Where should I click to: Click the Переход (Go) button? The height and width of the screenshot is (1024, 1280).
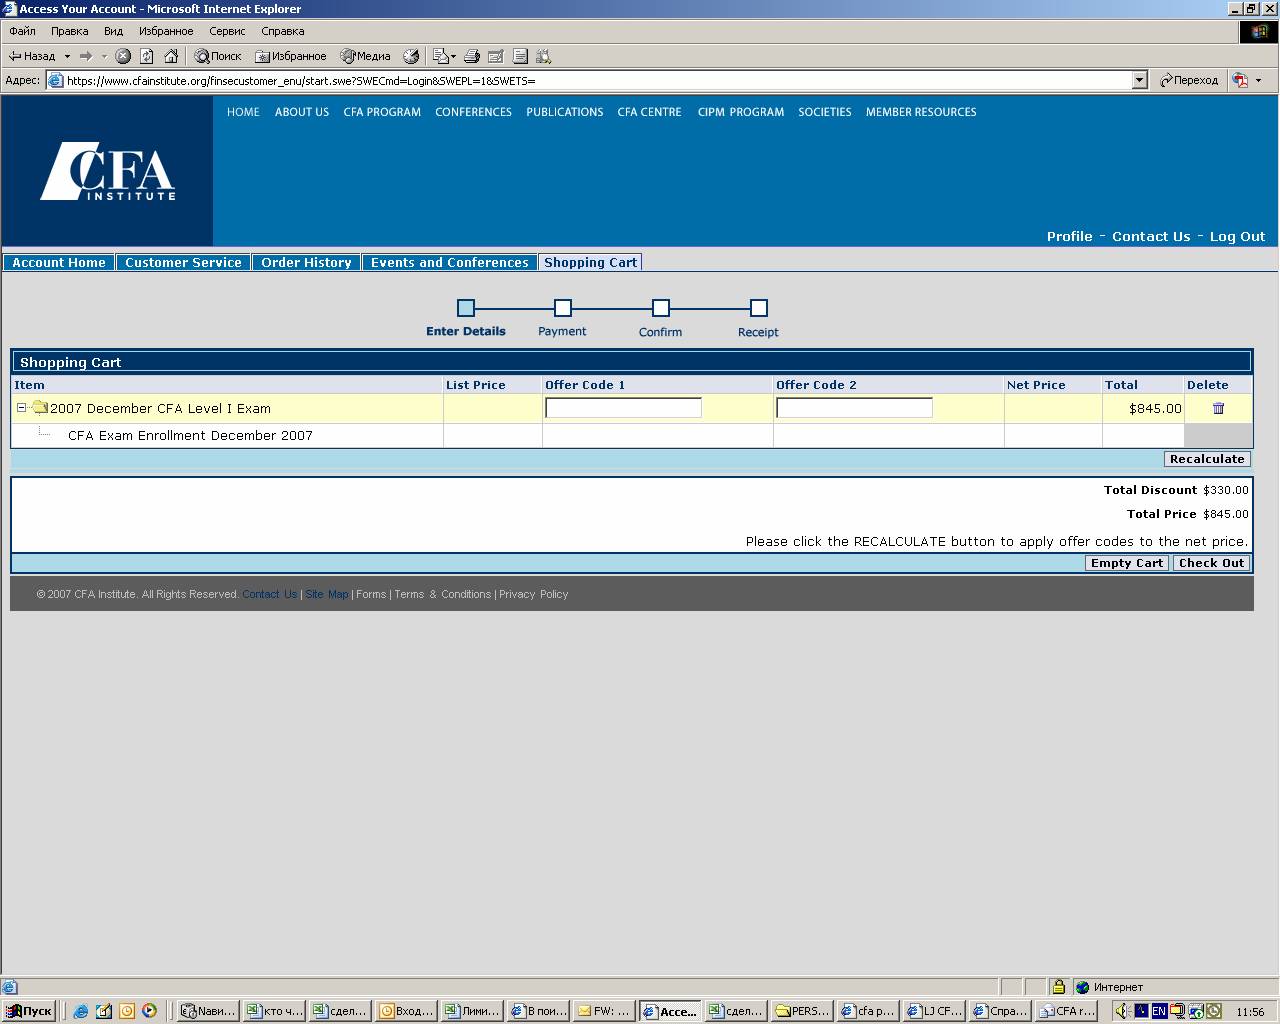[x=1189, y=80]
